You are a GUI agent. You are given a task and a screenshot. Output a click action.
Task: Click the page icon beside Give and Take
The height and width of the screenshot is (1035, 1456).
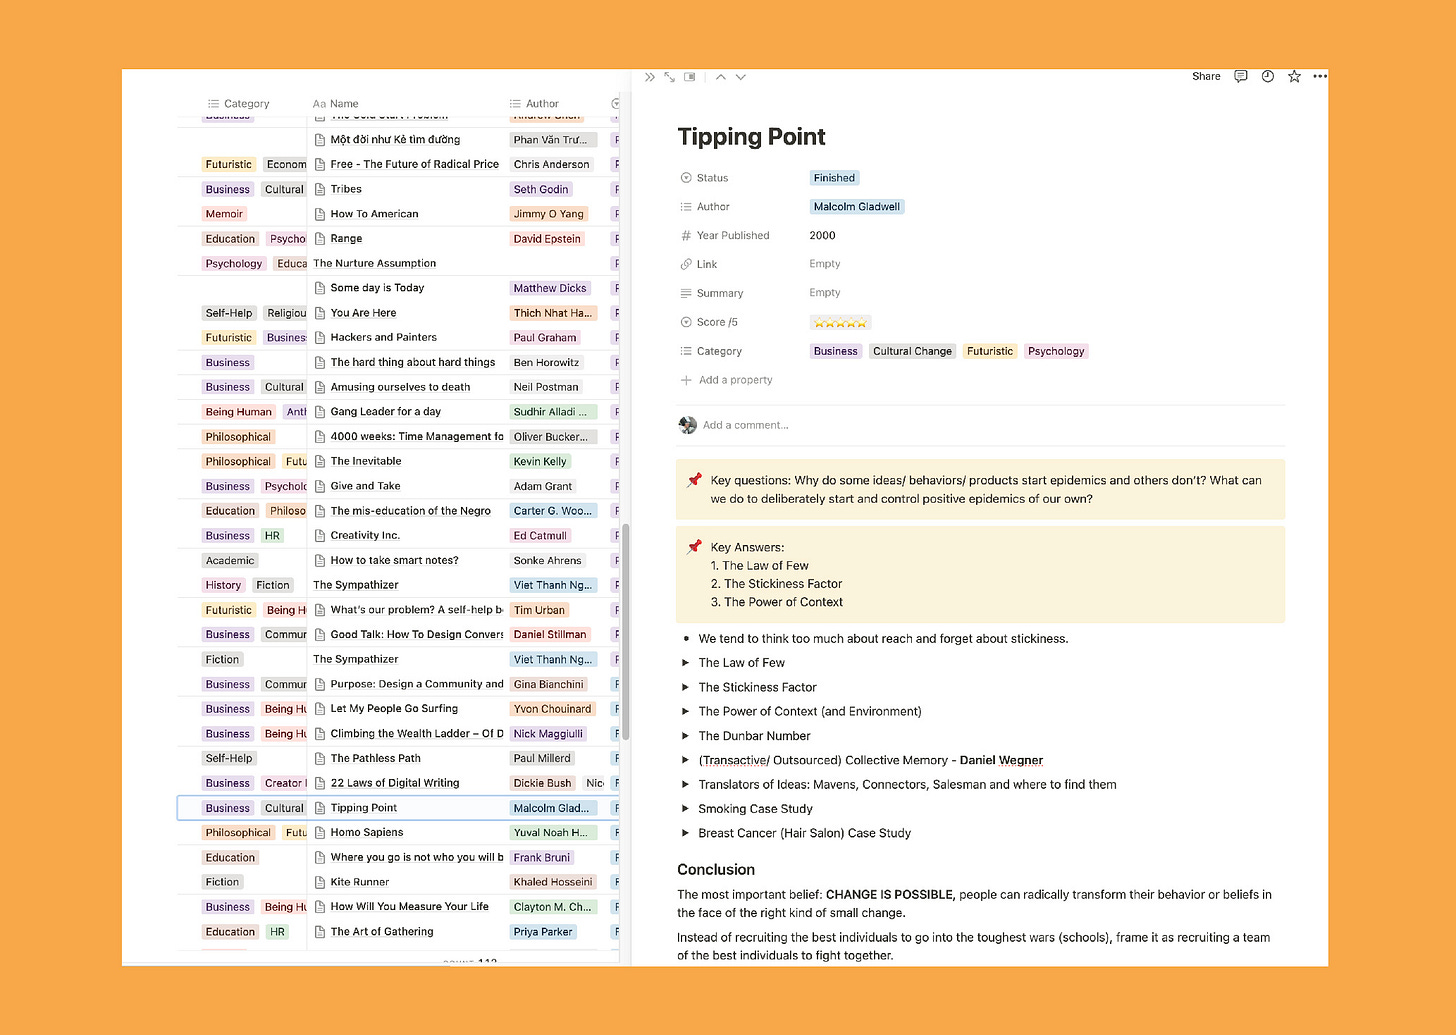pyautogui.click(x=320, y=486)
